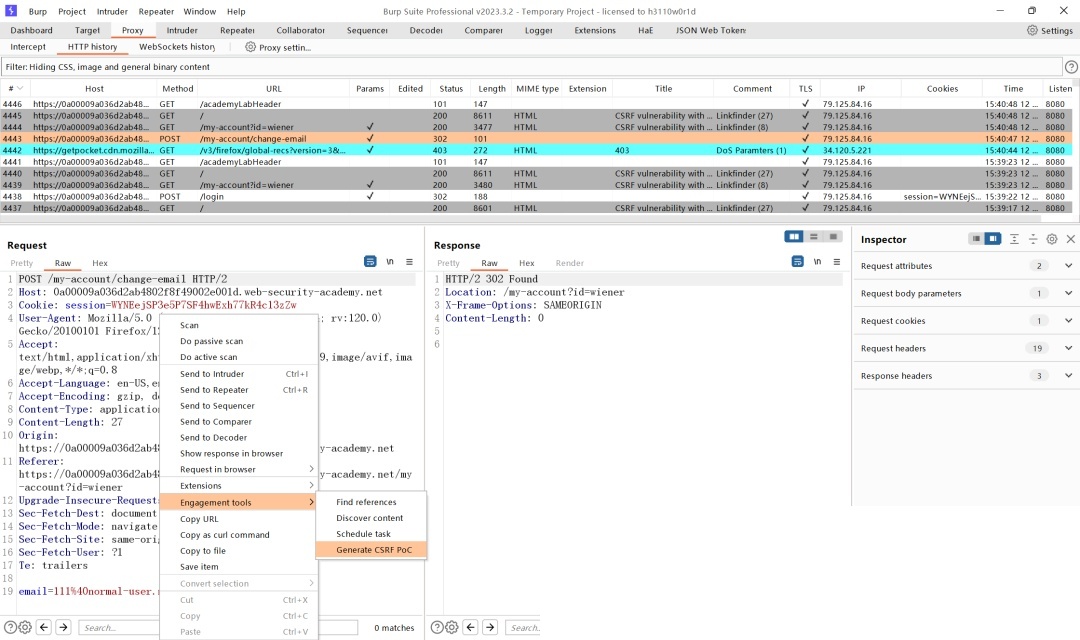
Task: Open response panel hamburger menu
Action: (x=837, y=262)
